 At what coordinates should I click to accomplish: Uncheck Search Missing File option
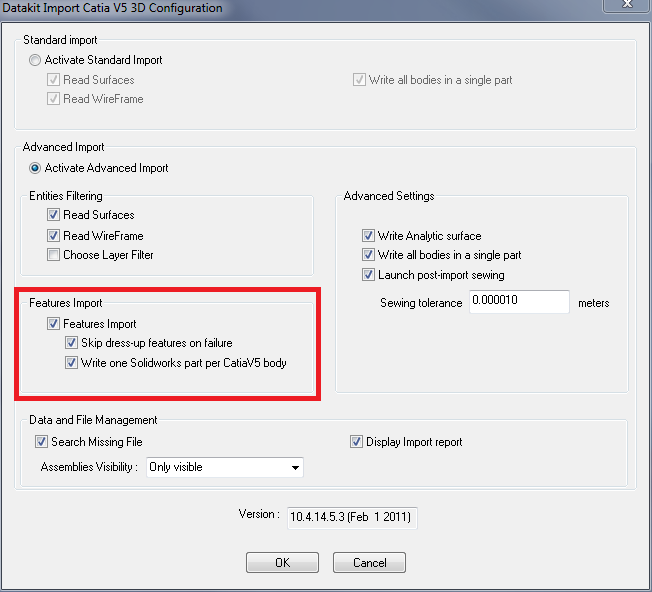point(41,442)
